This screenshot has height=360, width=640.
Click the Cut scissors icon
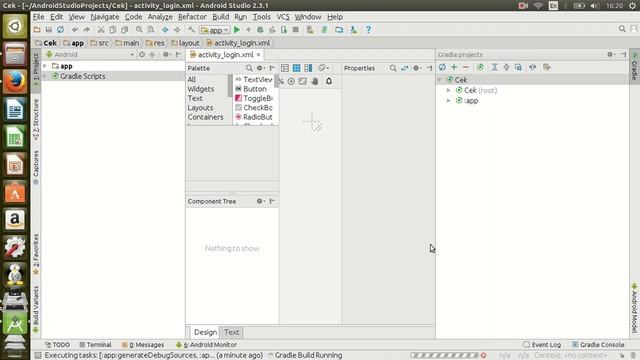(101, 30)
